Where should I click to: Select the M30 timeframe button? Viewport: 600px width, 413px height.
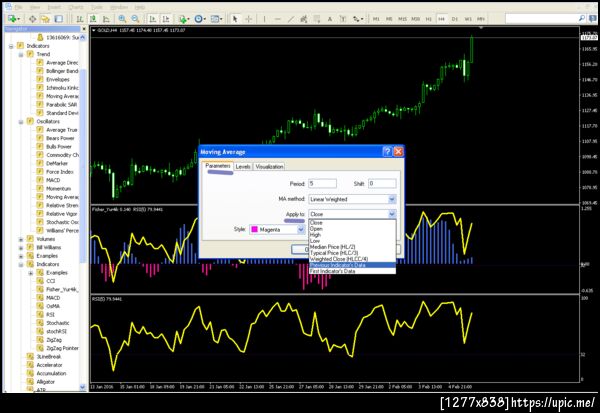416,19
